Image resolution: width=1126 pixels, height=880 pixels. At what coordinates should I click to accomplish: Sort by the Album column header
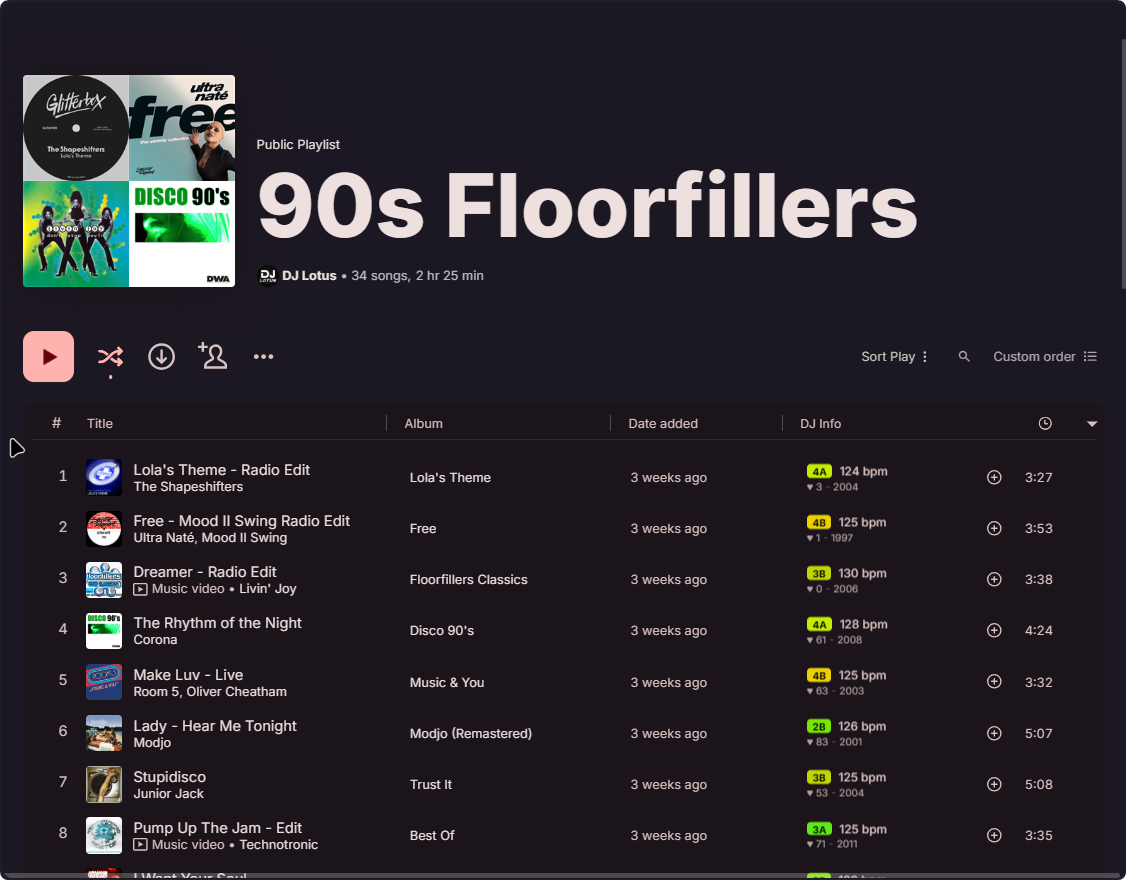click(x=424, y=424)
